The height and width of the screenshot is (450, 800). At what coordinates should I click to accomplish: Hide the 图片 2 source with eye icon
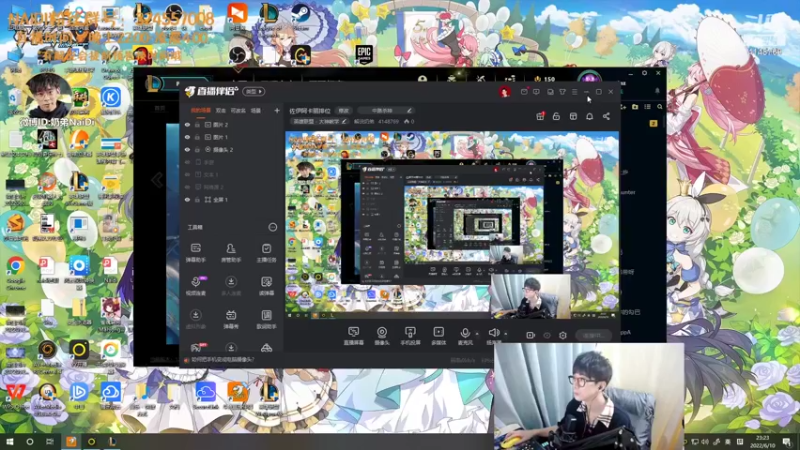pyautogui.click(x=187, y=124)
